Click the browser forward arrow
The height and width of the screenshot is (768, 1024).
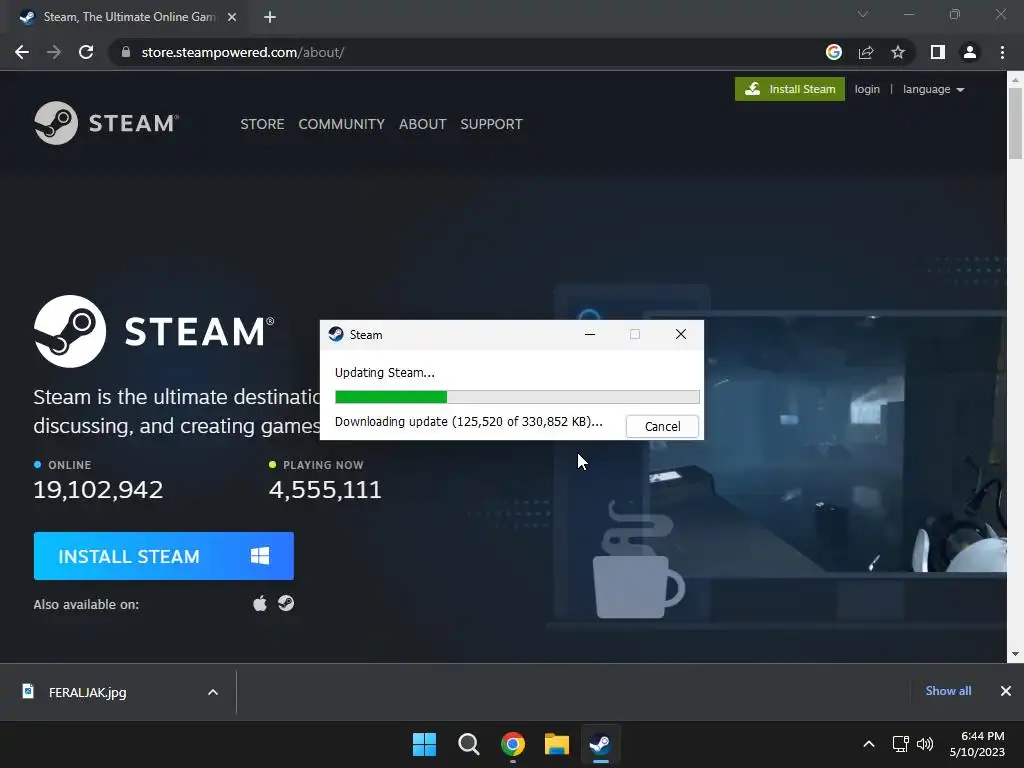[54, 52]
